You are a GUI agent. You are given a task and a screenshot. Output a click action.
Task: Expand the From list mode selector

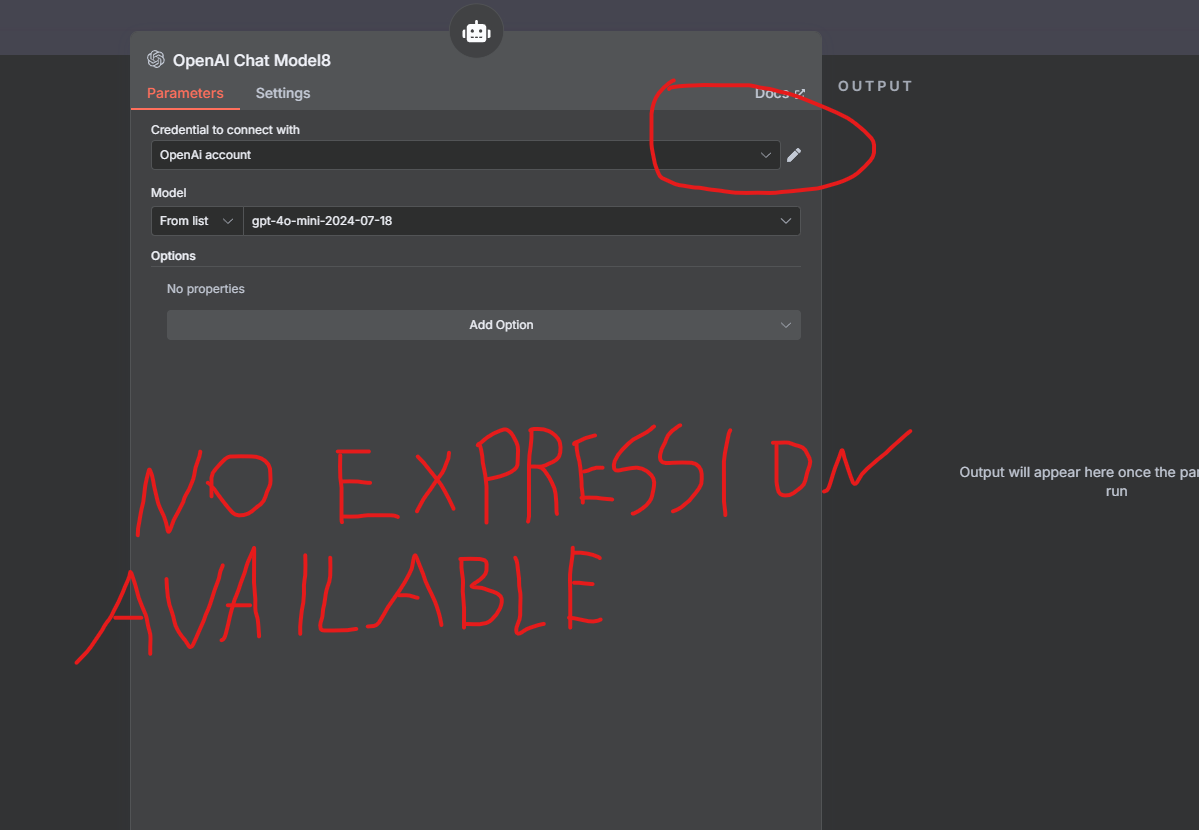(197, 221)
